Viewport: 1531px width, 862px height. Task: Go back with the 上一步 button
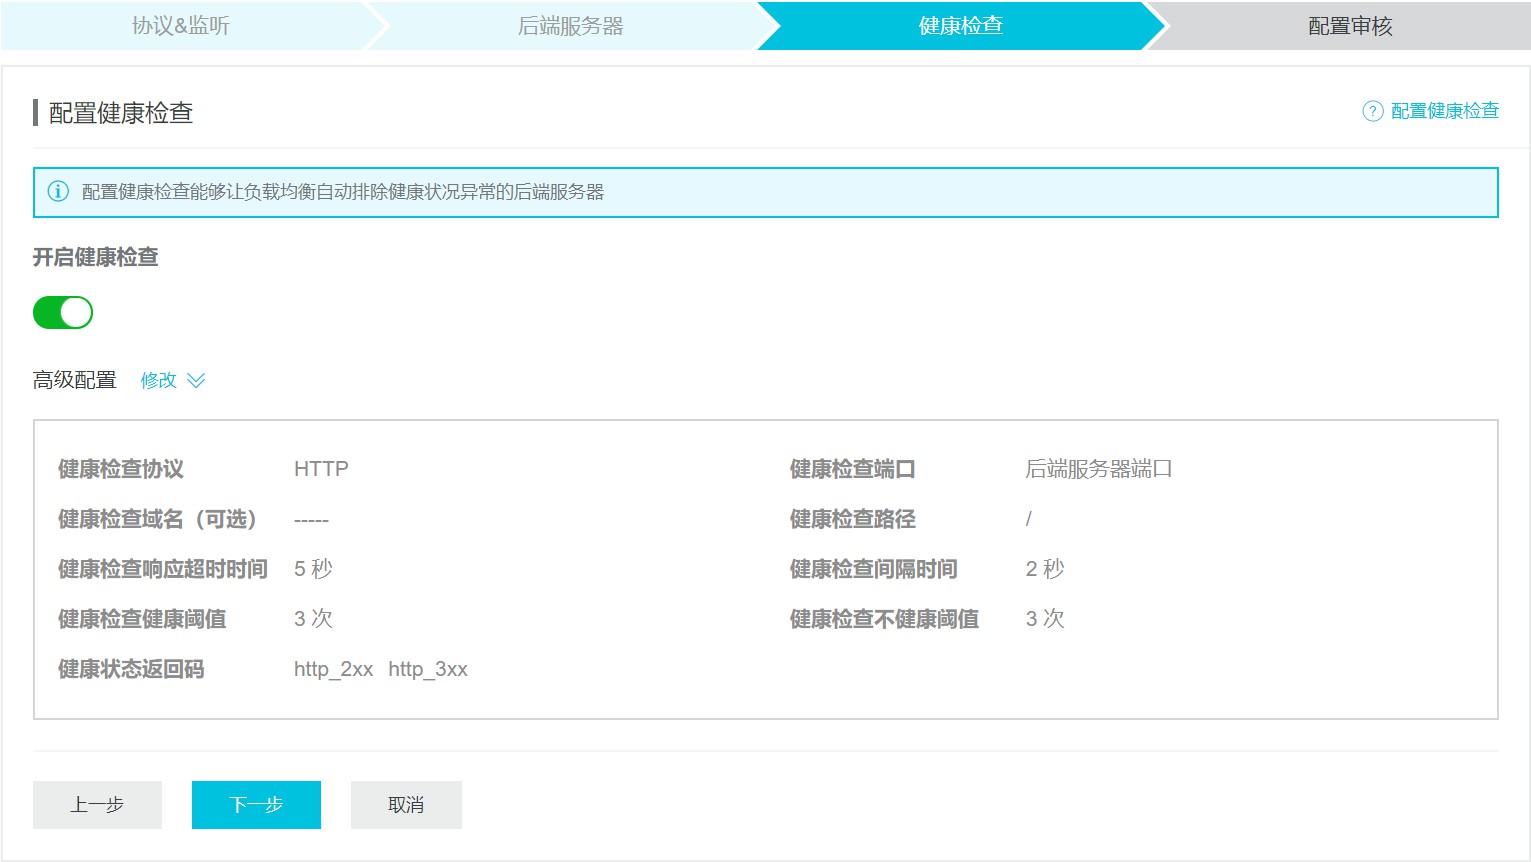97,805
